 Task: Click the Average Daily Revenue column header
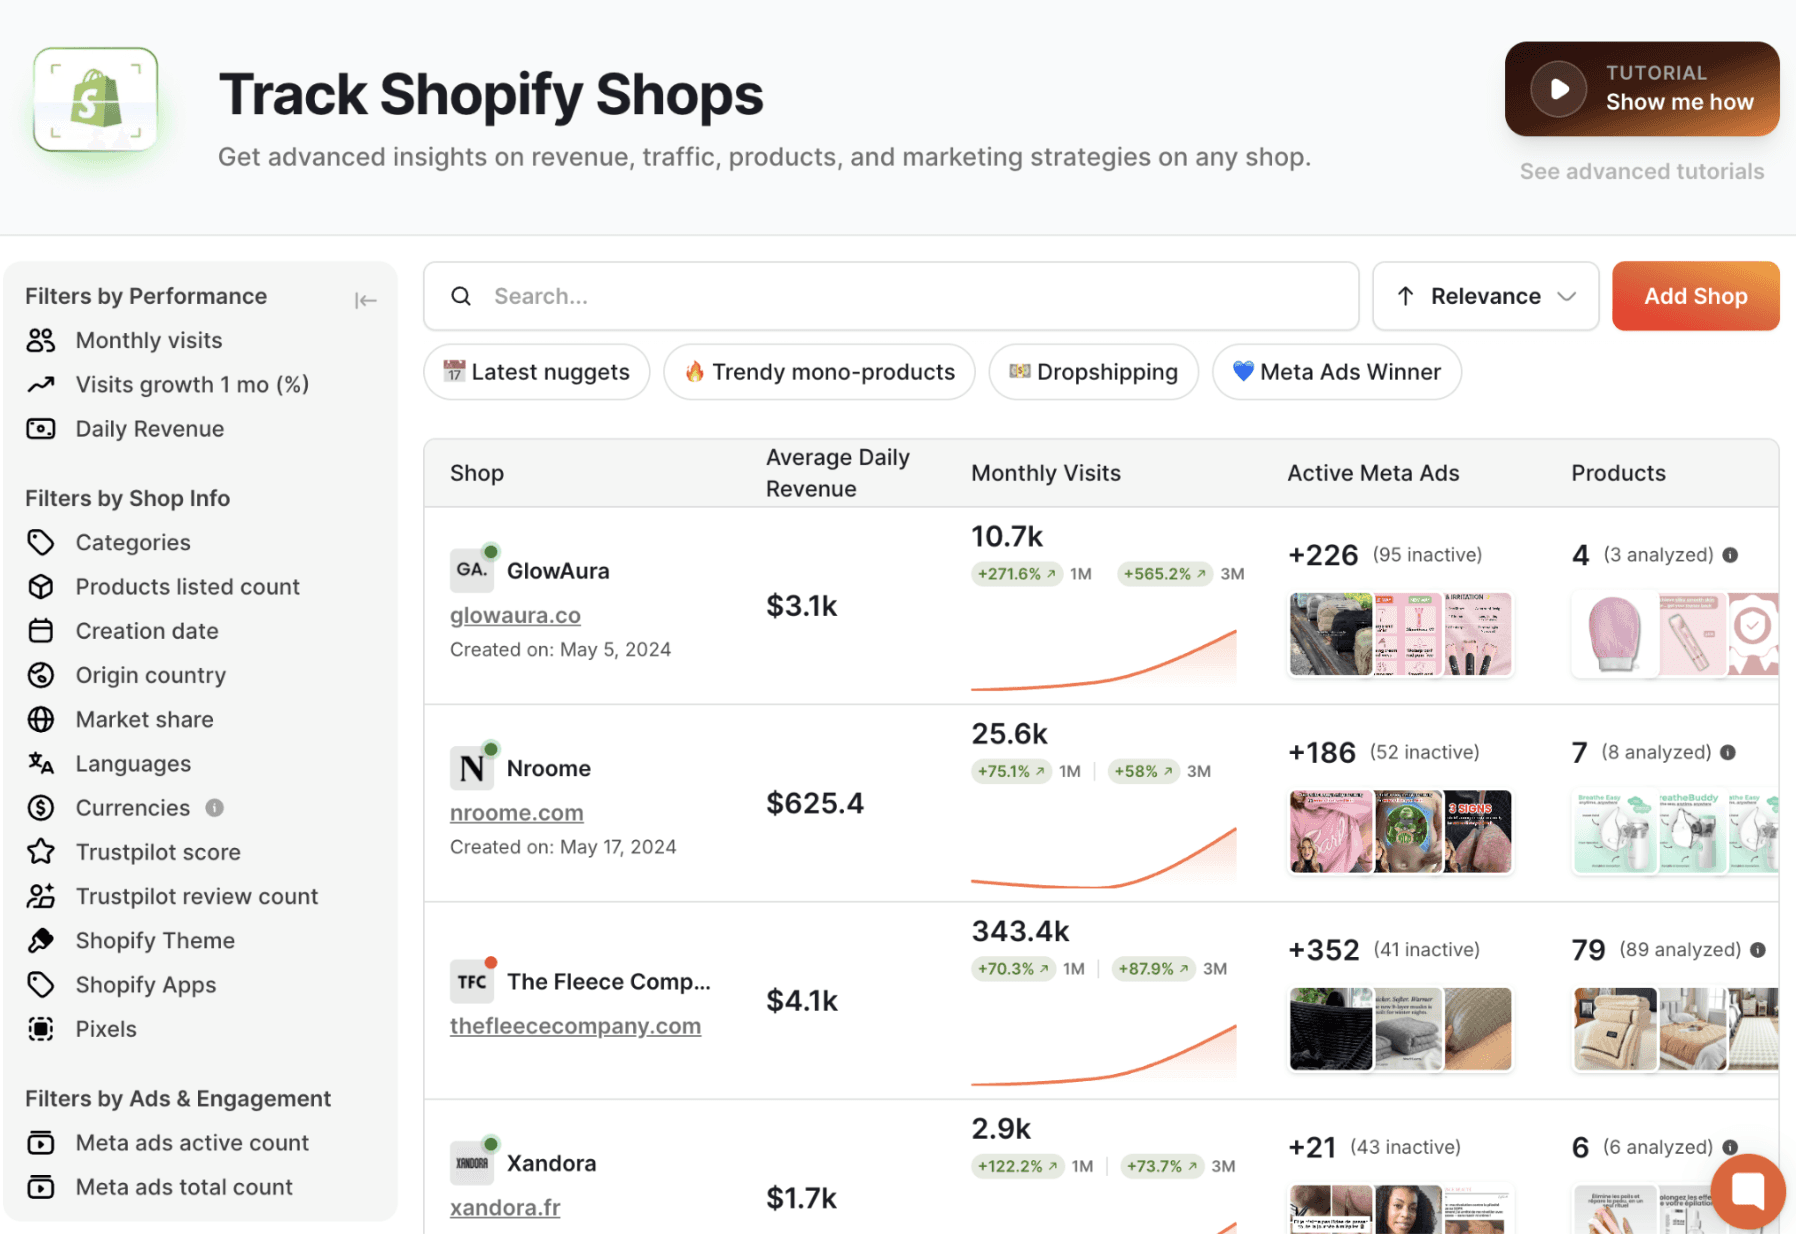pyautogui.click(x=838, y=473)
